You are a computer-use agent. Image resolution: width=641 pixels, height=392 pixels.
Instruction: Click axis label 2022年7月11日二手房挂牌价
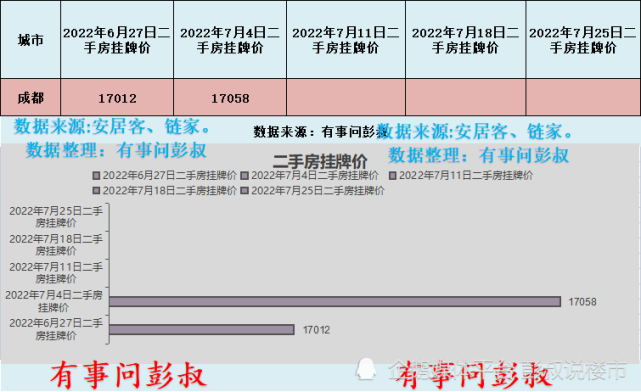pos(56,273)
